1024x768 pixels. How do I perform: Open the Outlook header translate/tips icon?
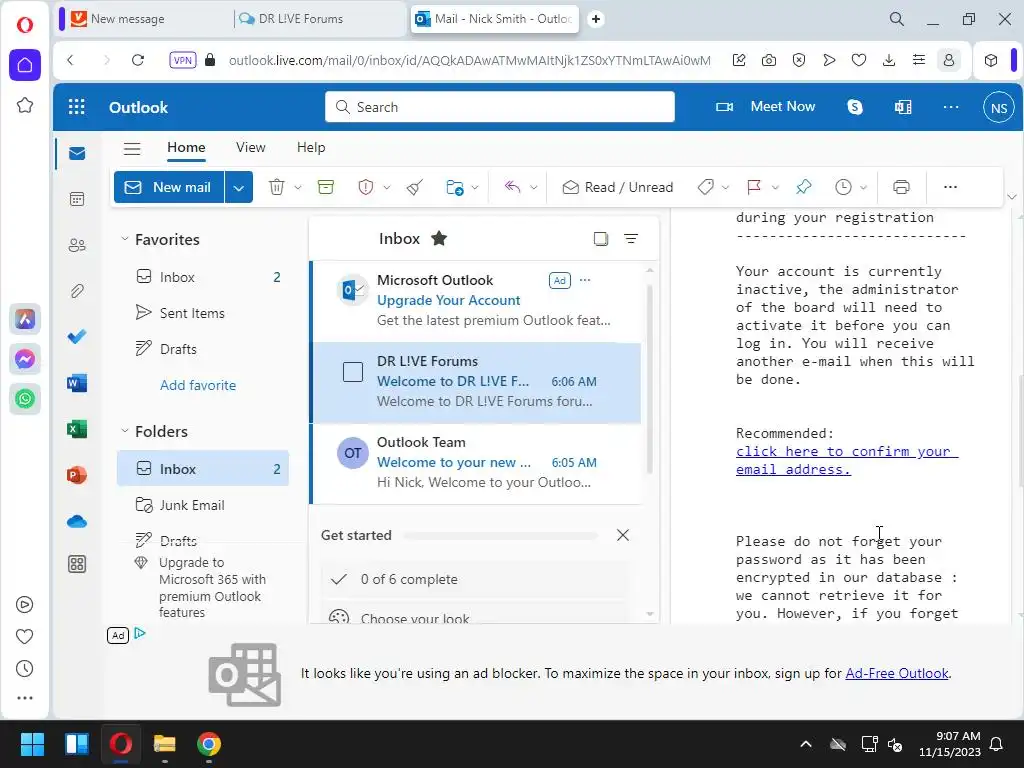903,107
